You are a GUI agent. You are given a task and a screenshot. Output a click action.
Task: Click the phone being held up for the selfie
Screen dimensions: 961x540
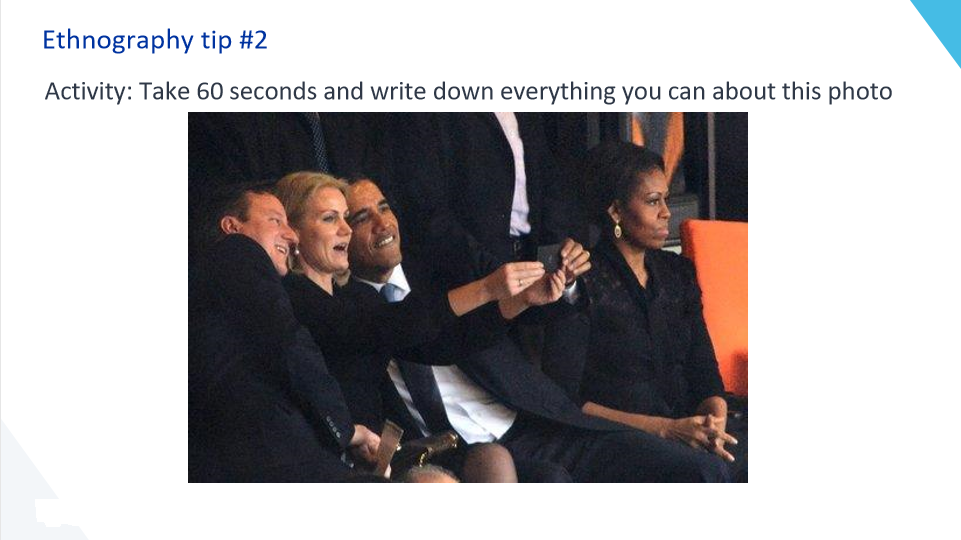[549, 257]
